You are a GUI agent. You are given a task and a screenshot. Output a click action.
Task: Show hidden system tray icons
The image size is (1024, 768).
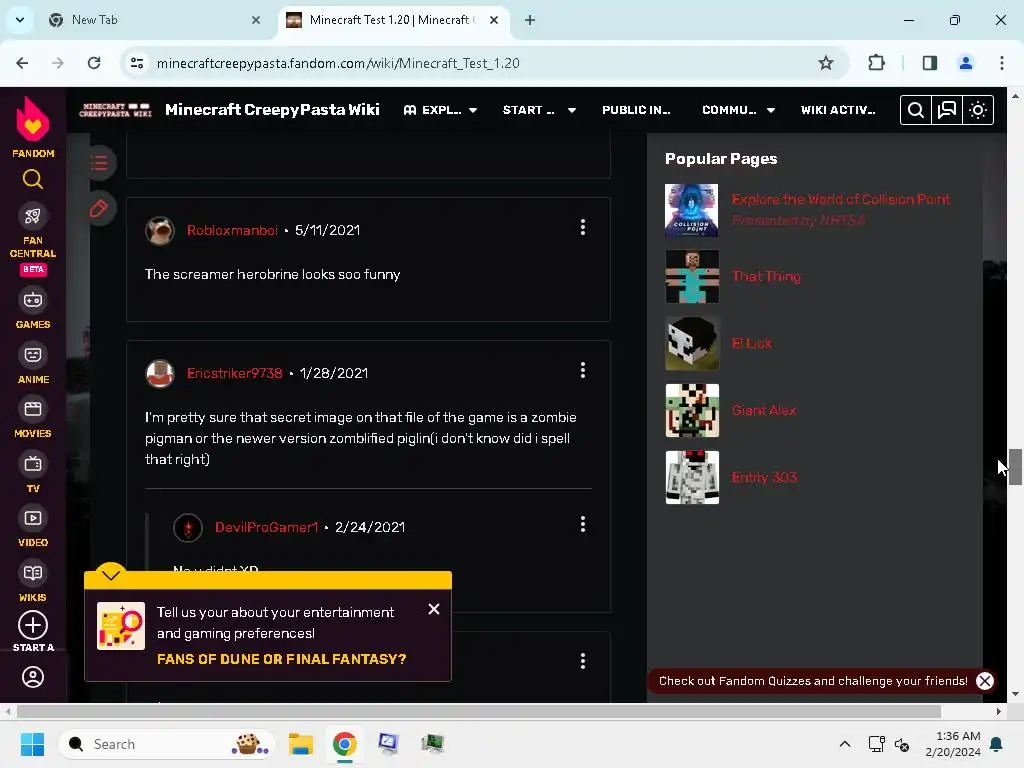844,744
